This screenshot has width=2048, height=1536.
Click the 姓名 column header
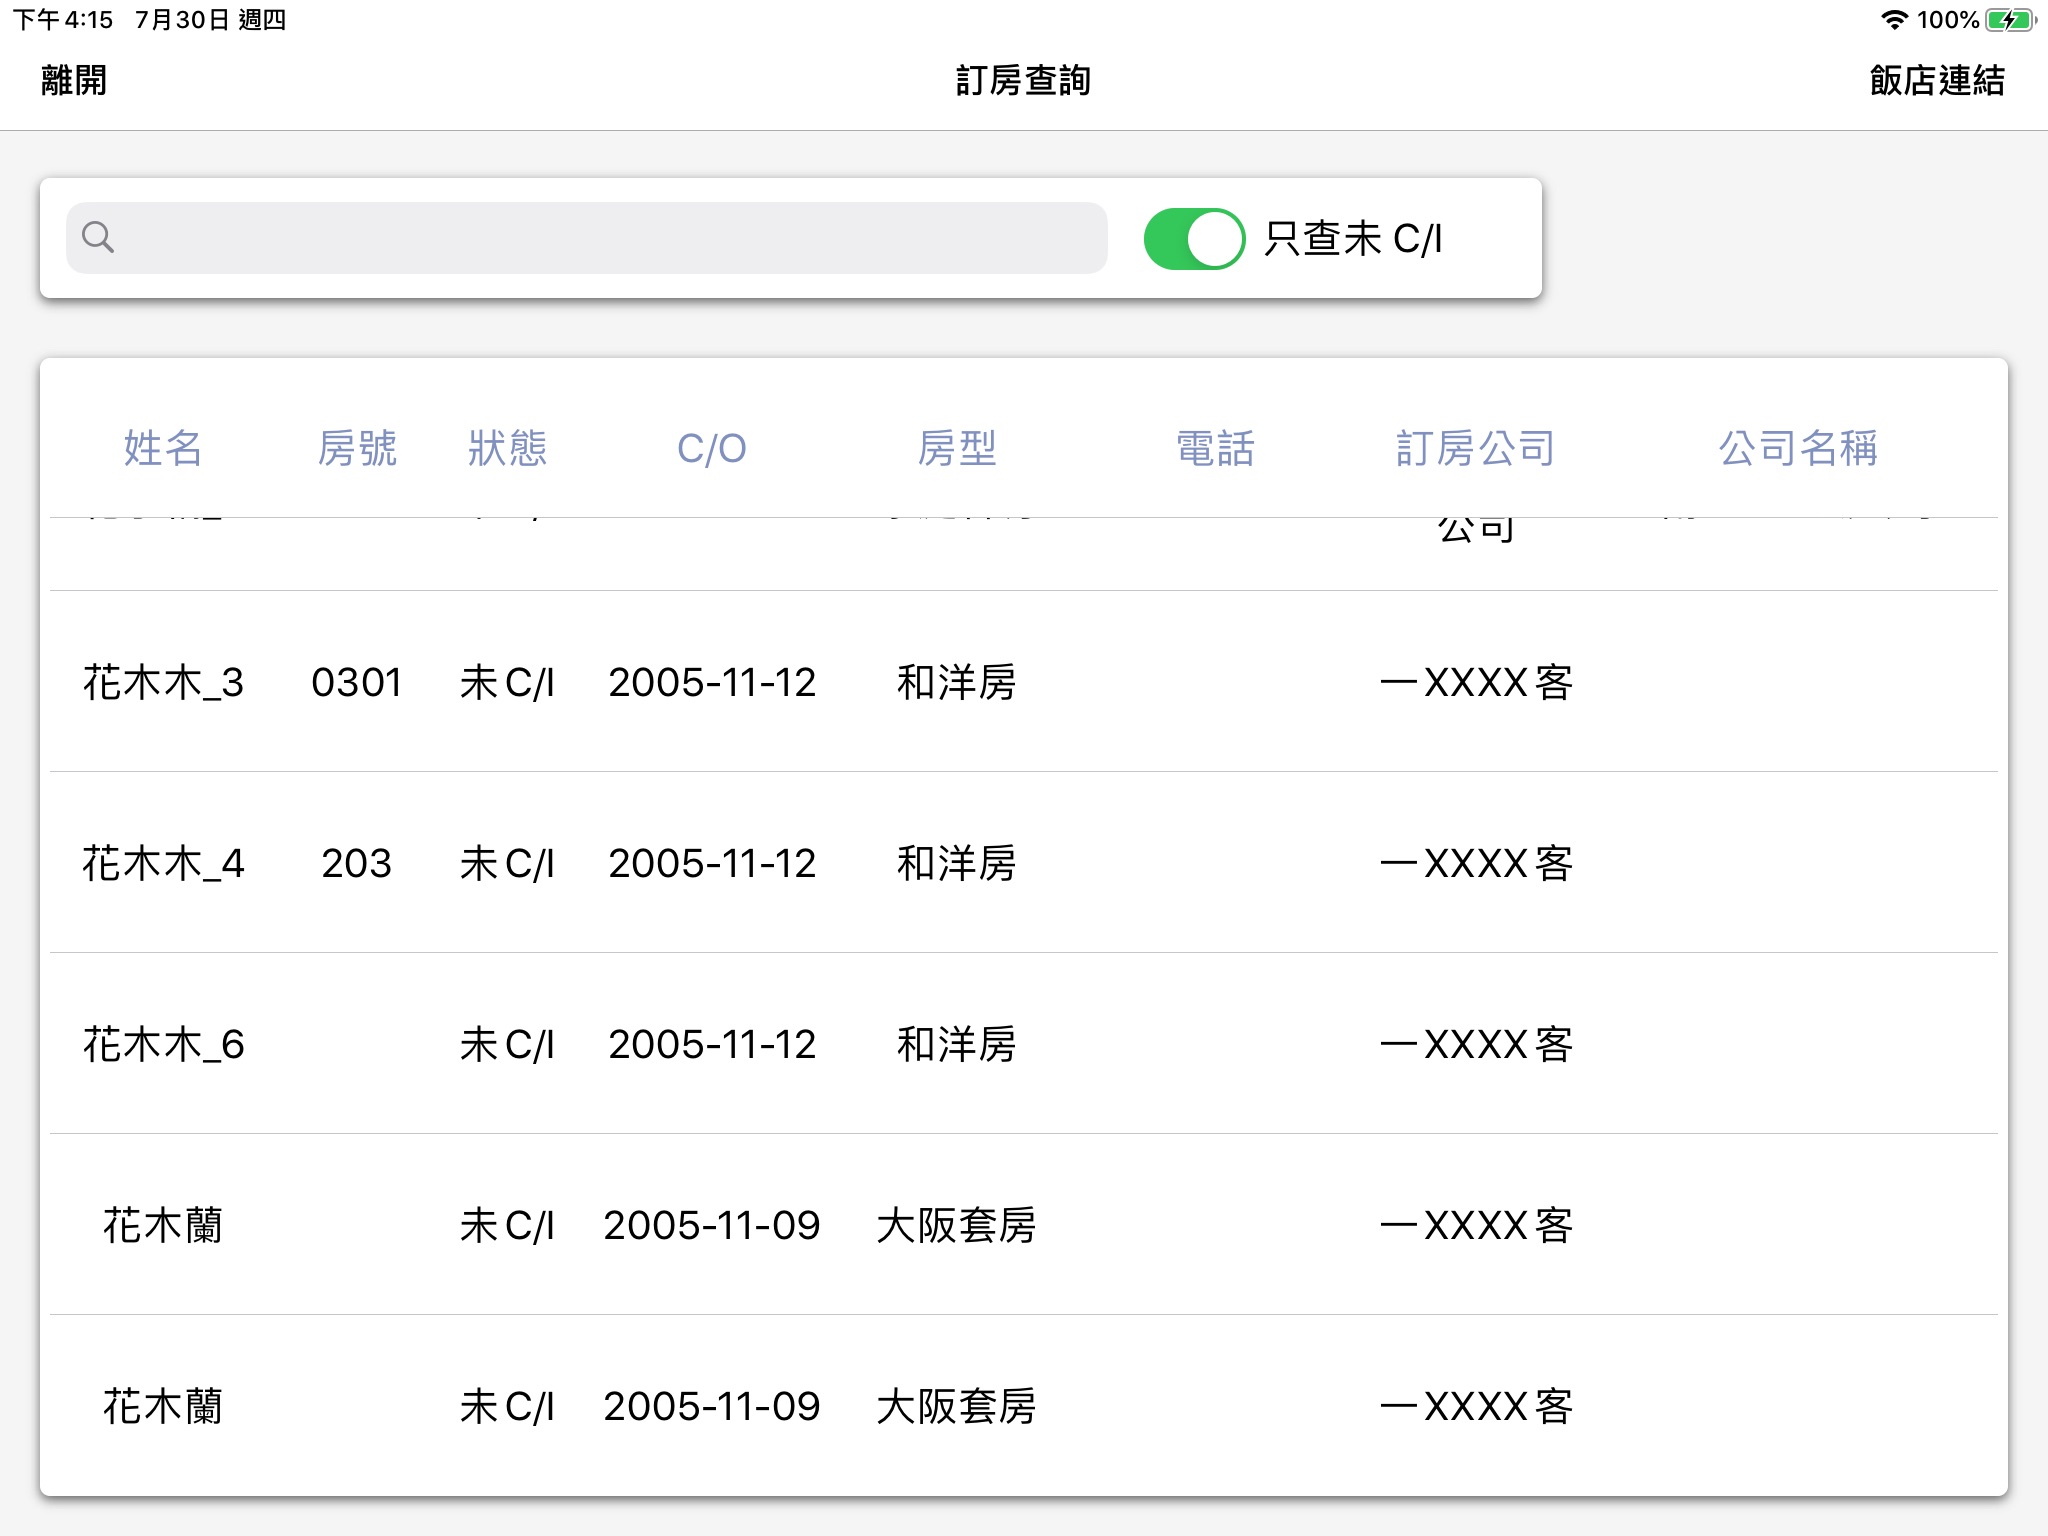pyautogui.click(x=163, y=448)
